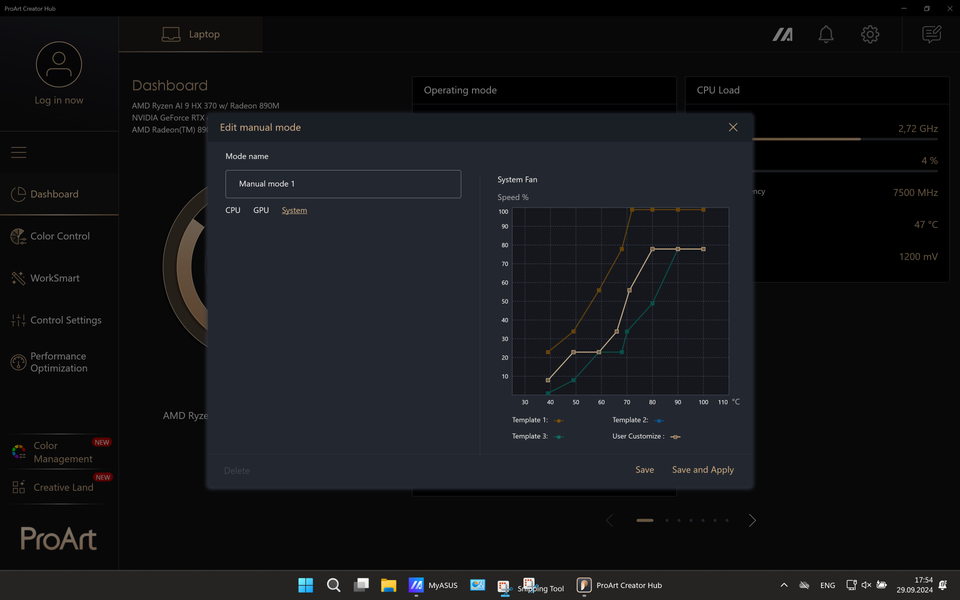The image size is (960, 600).
Task: Close the Edit manual mode dialog
Action: click(x=733, y=127)
